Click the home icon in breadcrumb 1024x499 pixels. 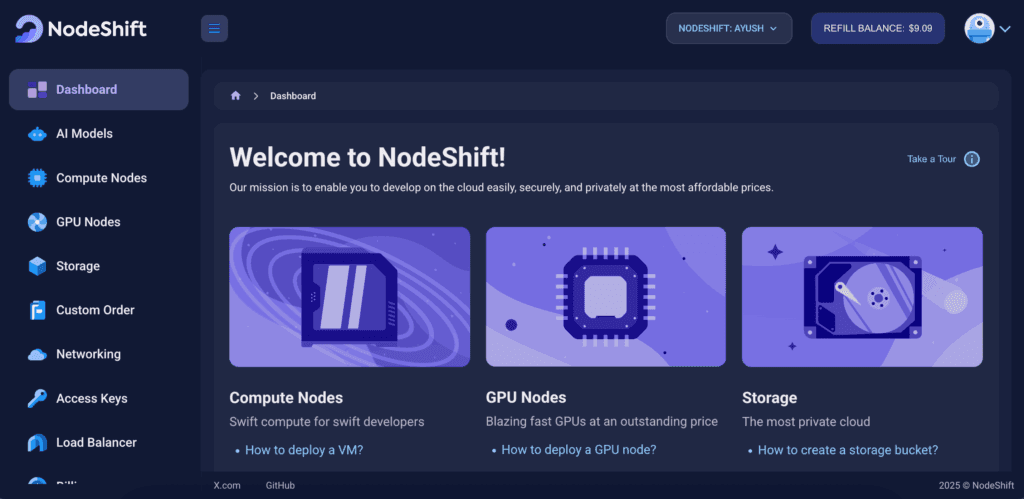[236, 96]
